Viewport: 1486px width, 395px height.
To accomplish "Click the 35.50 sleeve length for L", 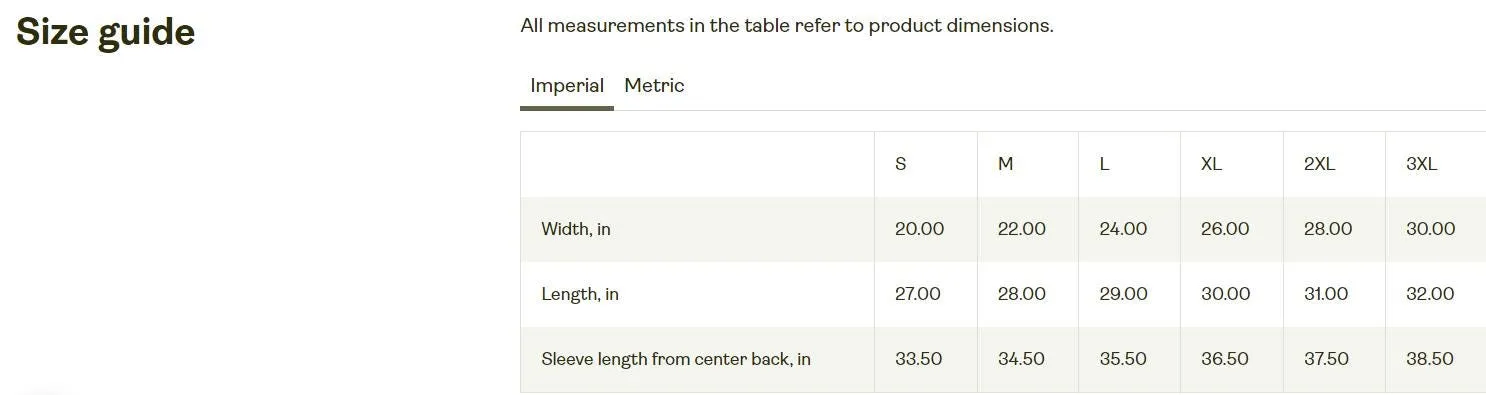I will 1123,359.
